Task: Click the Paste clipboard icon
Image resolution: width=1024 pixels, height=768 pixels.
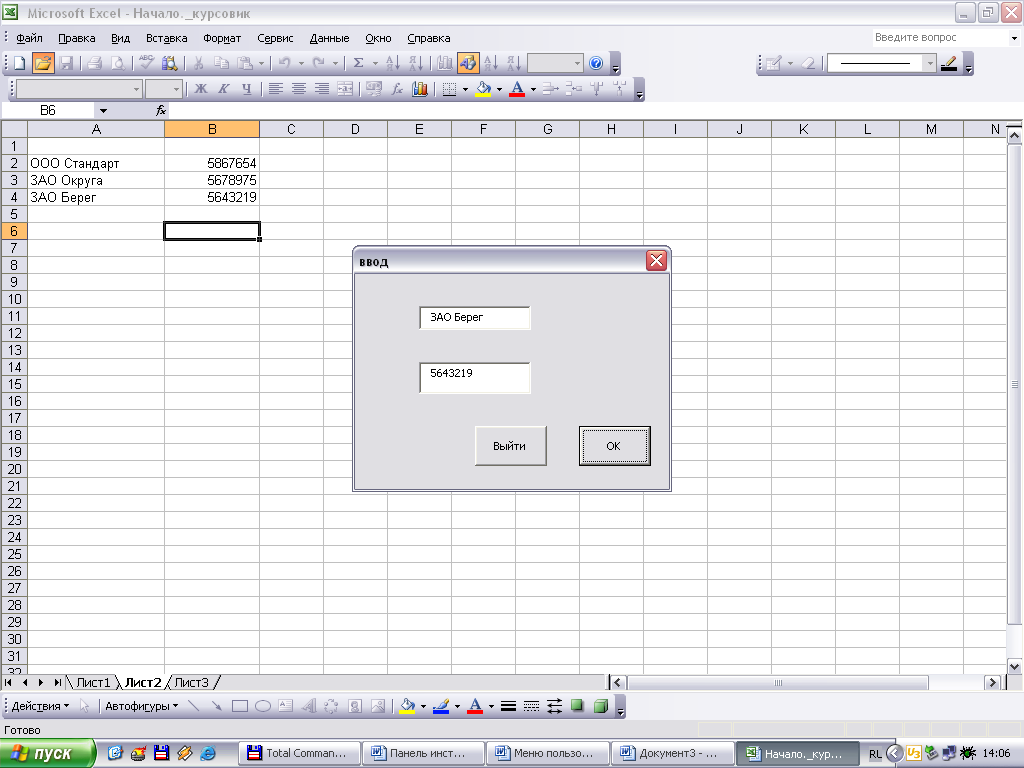Action: click(245, 63)
